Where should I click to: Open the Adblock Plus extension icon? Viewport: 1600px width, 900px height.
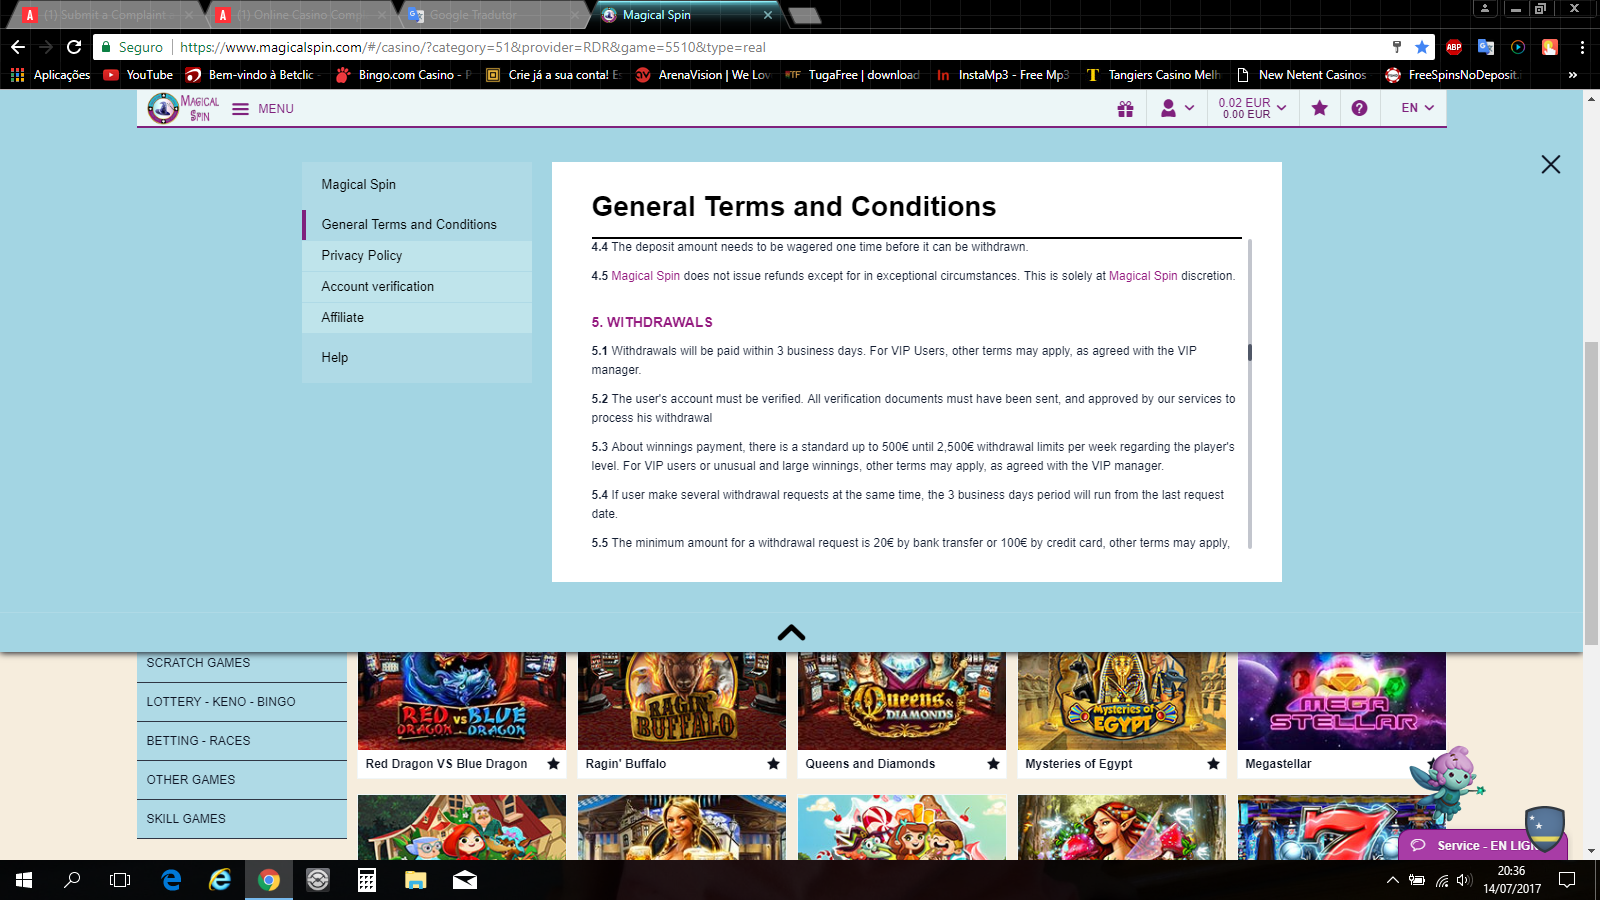(x=1454, y=47)
